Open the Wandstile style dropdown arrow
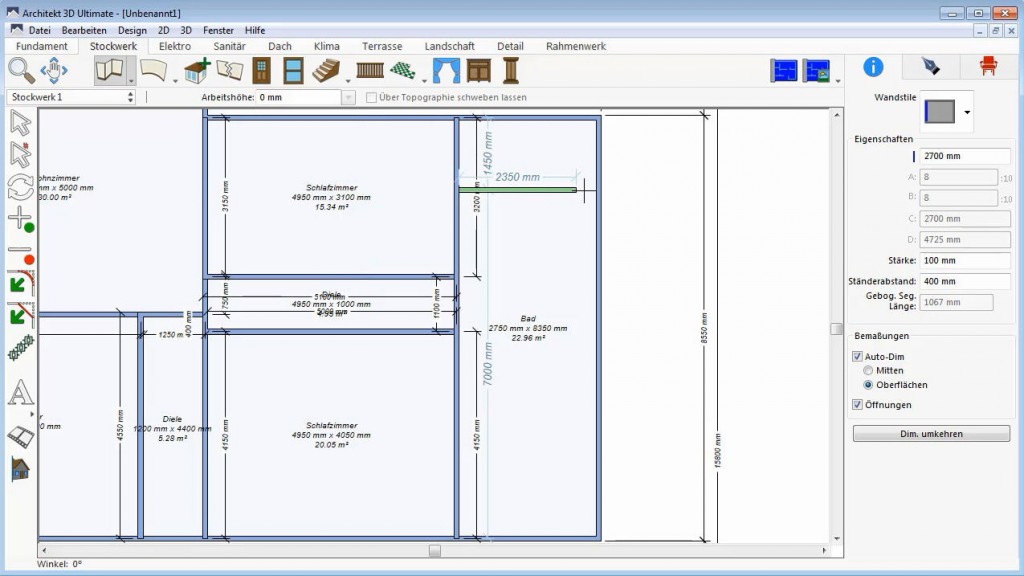1024x576 pixels. click(x=967, y=112)
